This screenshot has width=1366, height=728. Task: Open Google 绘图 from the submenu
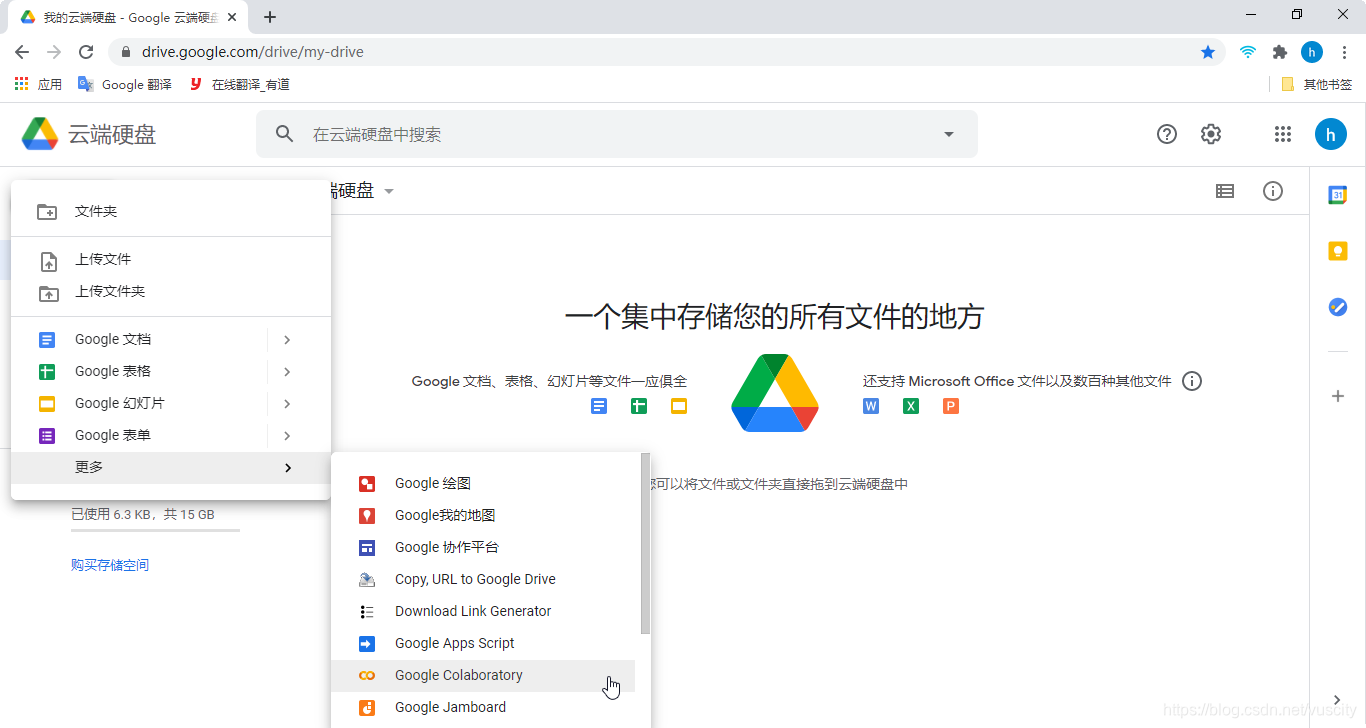(x=483, y=483)
